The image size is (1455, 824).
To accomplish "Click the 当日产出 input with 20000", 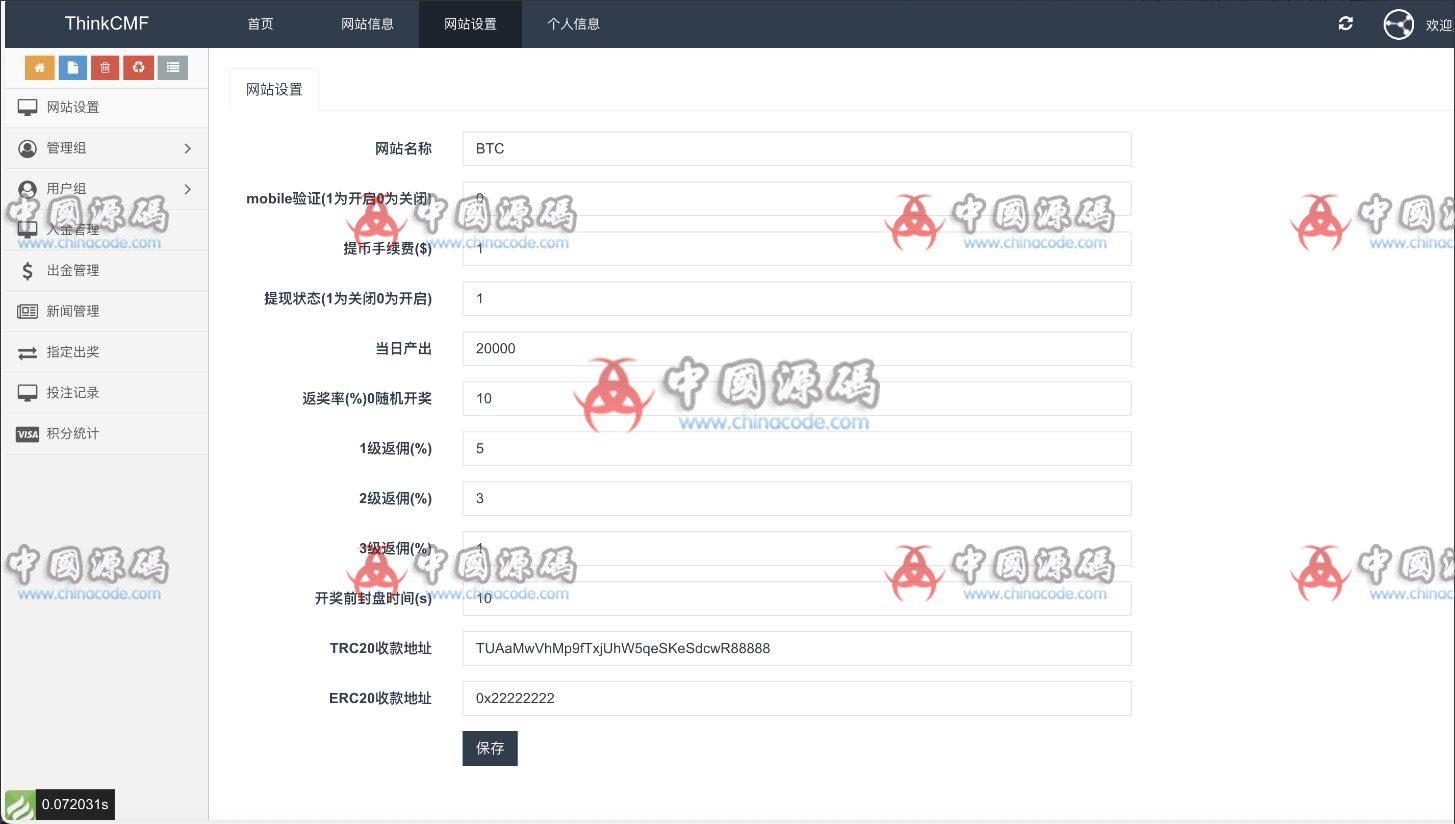I will coord(797,348).
